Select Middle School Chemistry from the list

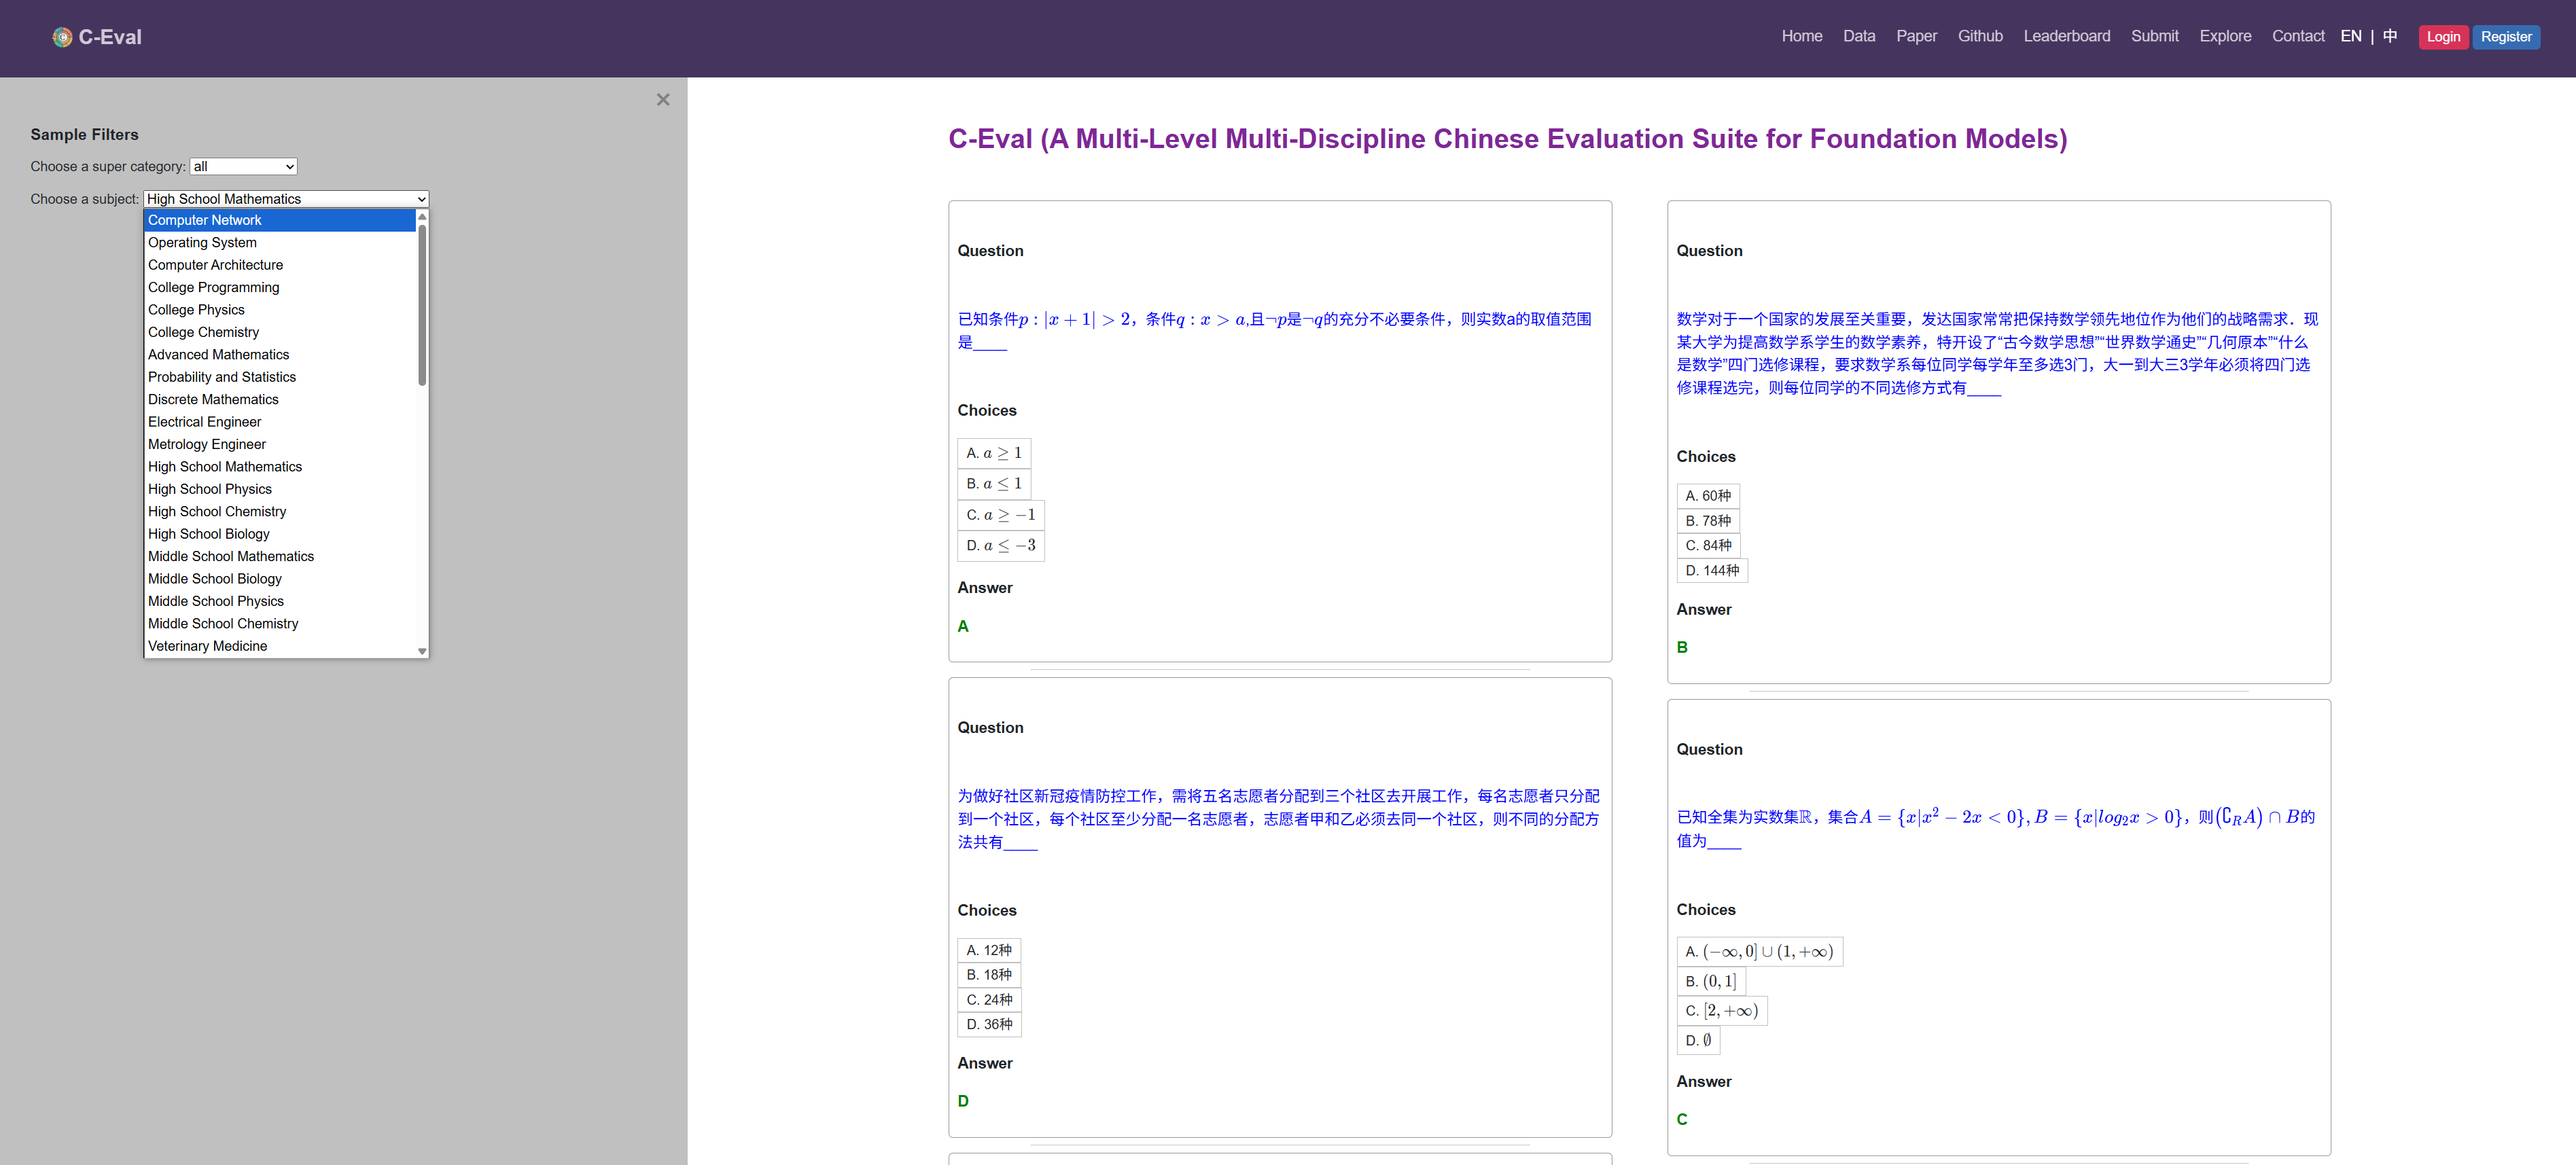pos(223,623)
